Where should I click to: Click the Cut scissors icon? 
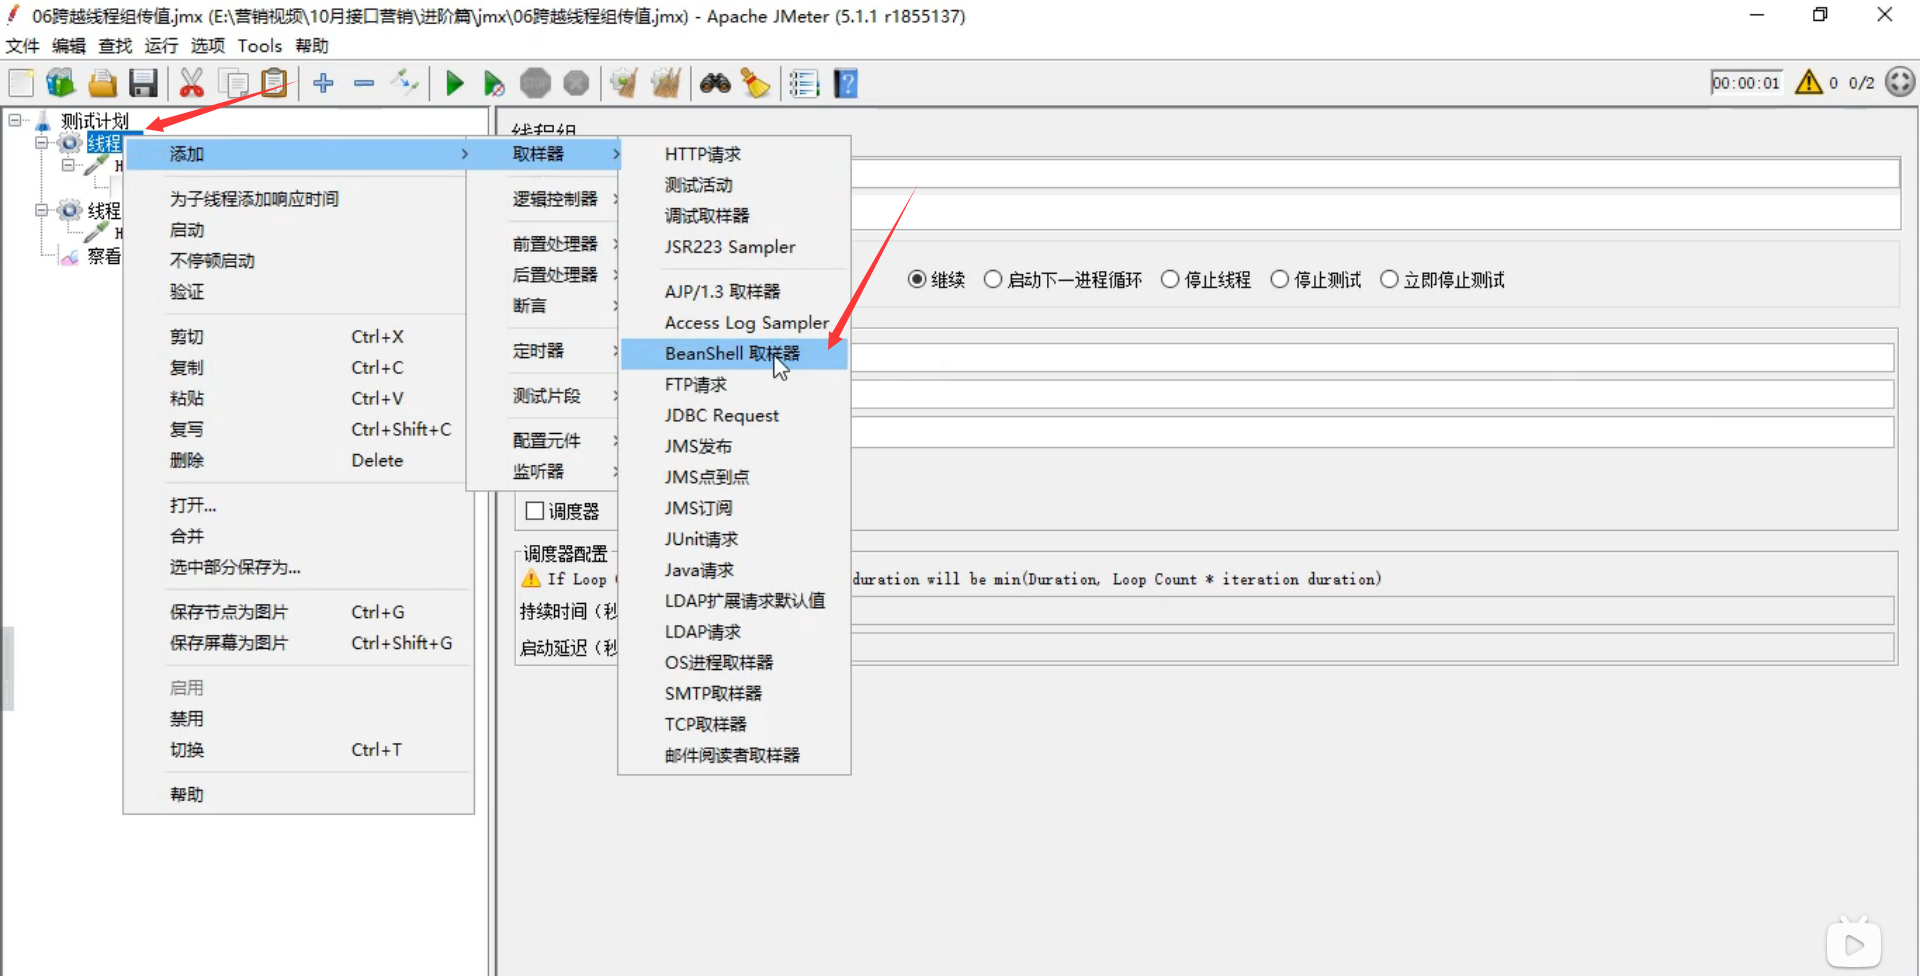(x=191, y=83)
